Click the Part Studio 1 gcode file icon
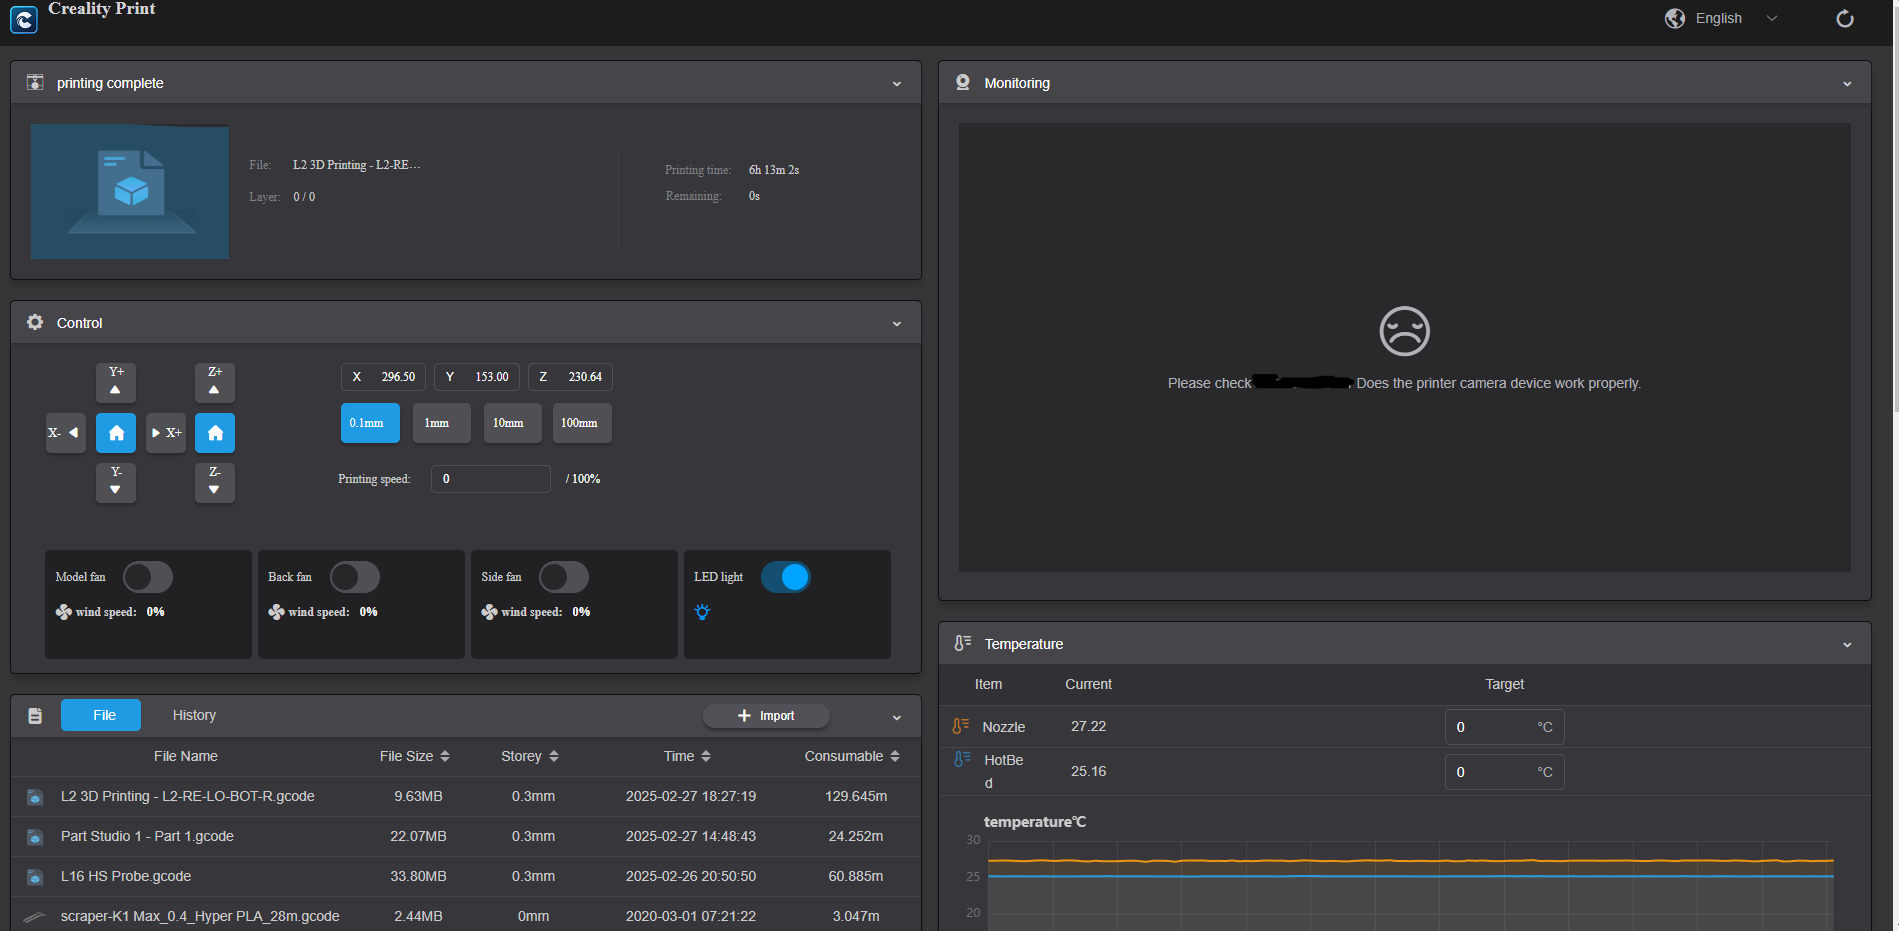Viewport: 1899px width, 931px height. pyautogui.click(x=35, y=837)
